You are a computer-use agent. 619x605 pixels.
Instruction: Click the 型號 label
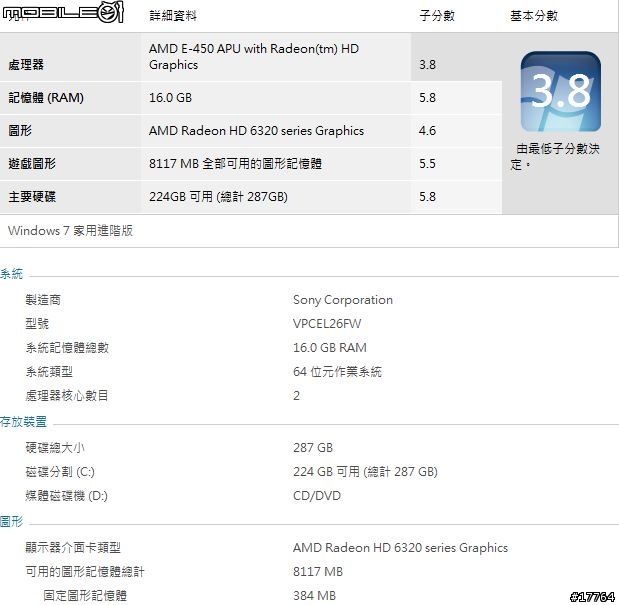pos(38,324)
